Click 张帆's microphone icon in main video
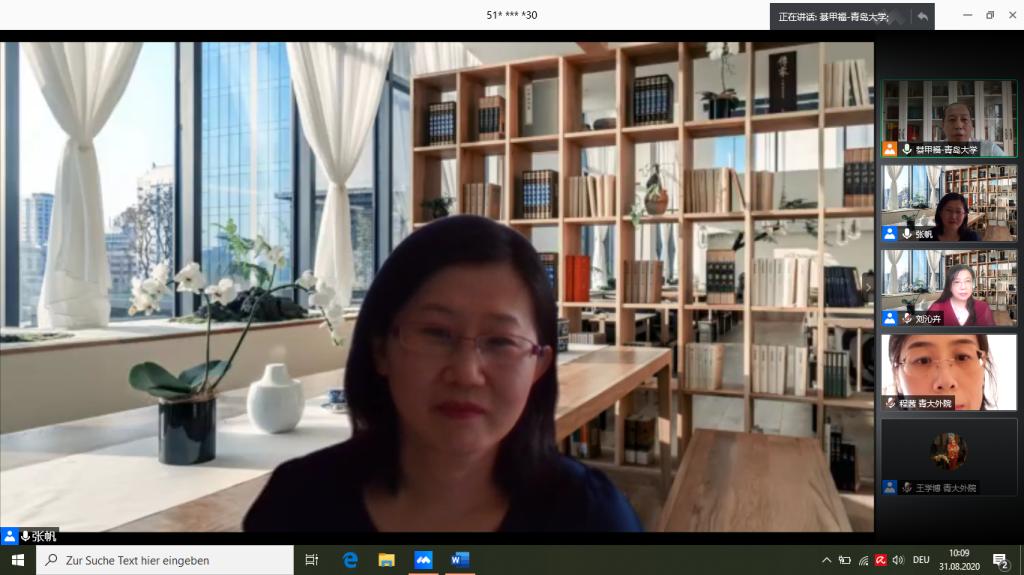This screenshot has height=575, width=1024. [x=24, y=536]
